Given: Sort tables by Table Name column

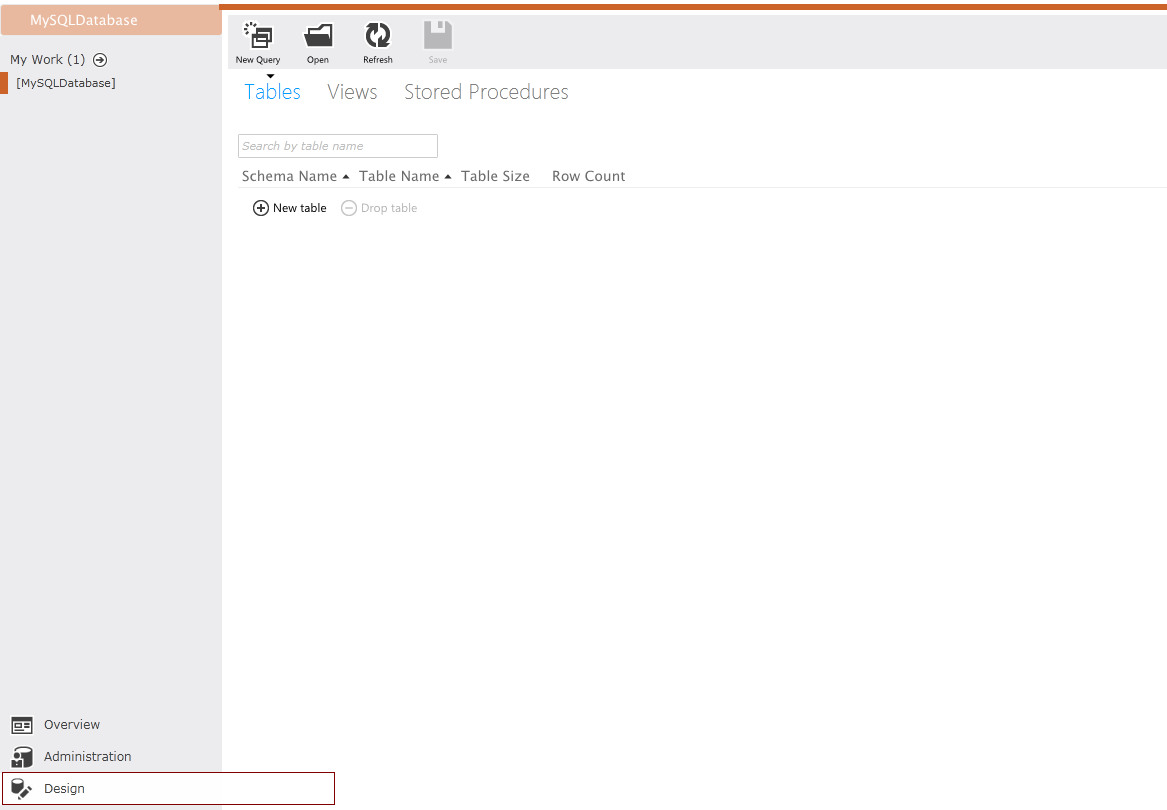Looking at the screenshot, I should click(x=399, y=176).
